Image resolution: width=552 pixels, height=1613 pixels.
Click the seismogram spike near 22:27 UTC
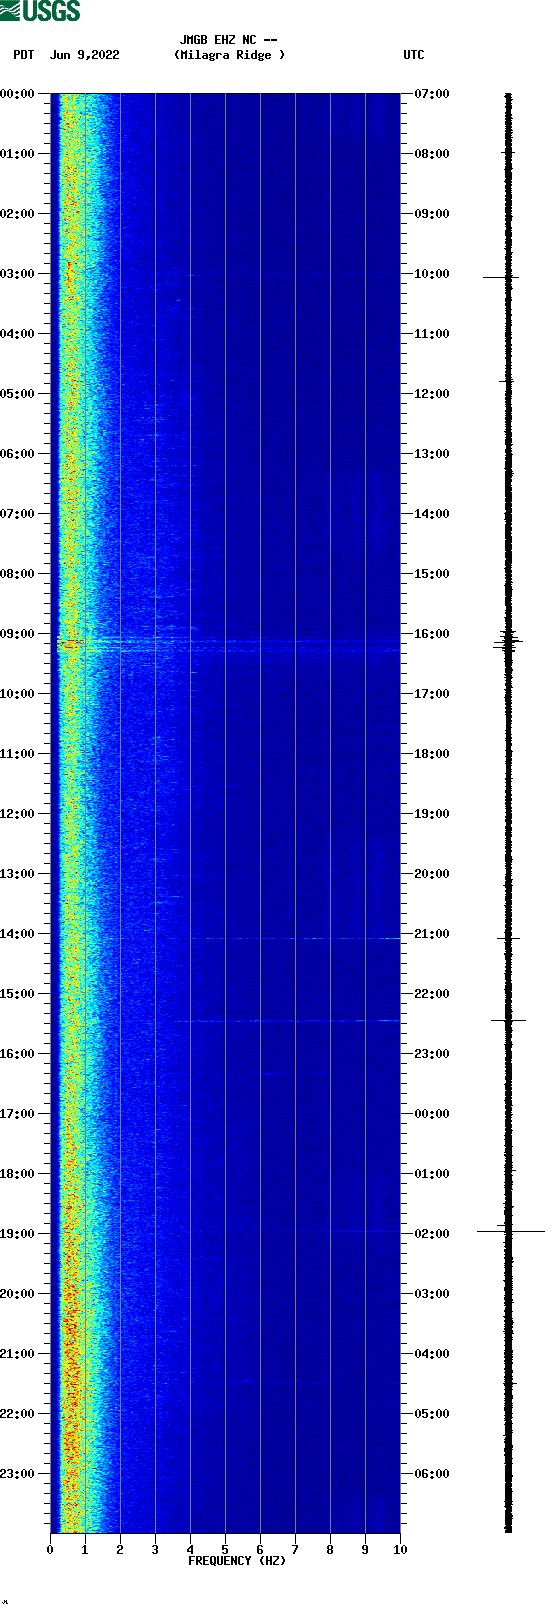[x=508, y=1021]
